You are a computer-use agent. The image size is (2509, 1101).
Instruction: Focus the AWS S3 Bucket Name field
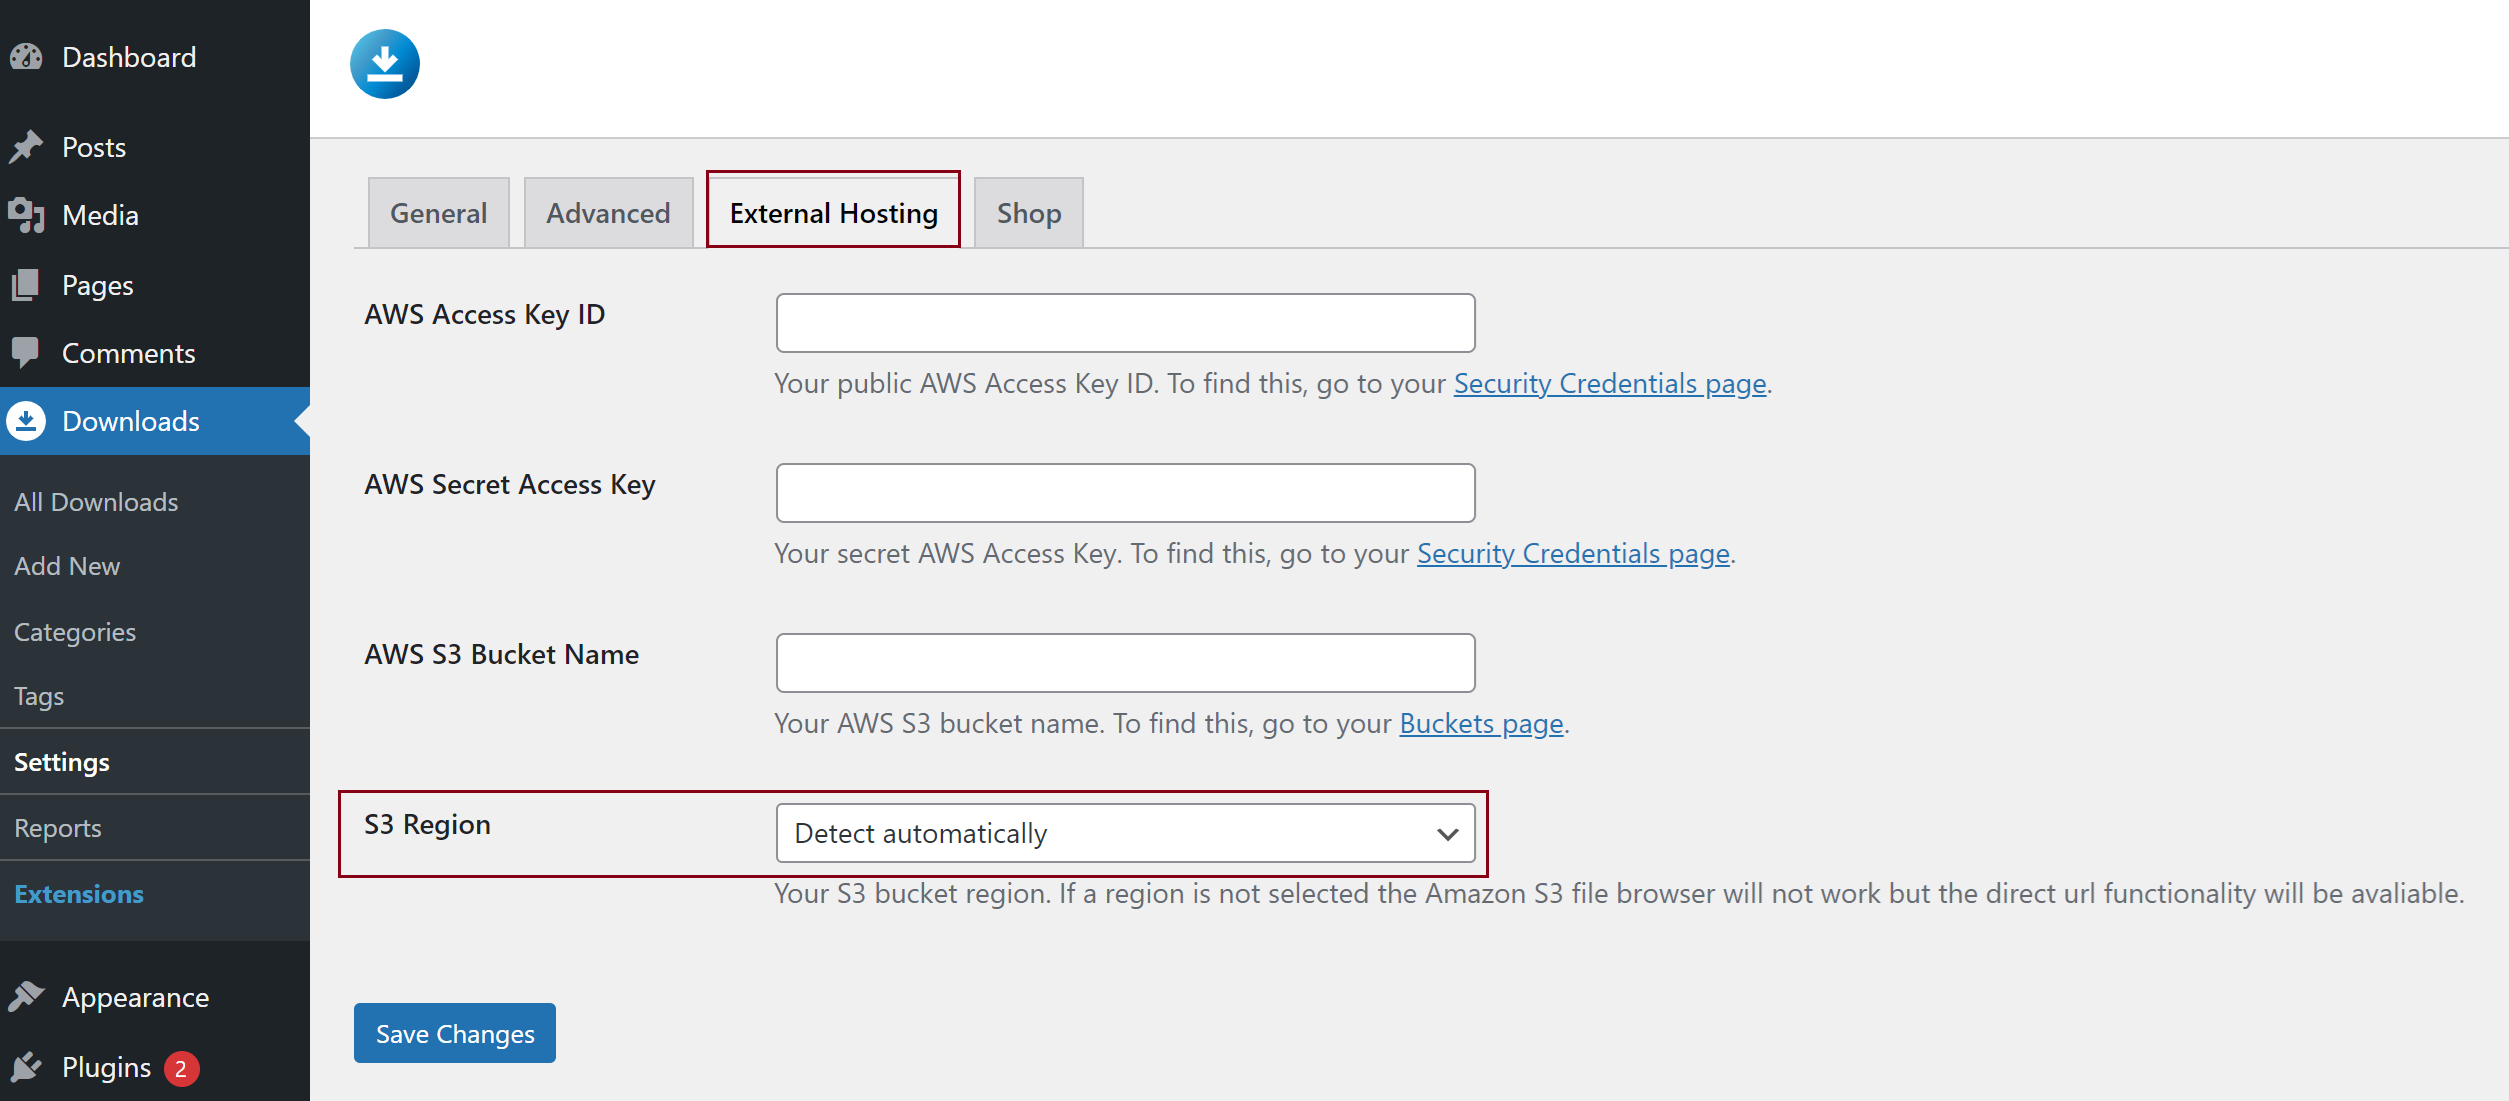[1125, 663]
